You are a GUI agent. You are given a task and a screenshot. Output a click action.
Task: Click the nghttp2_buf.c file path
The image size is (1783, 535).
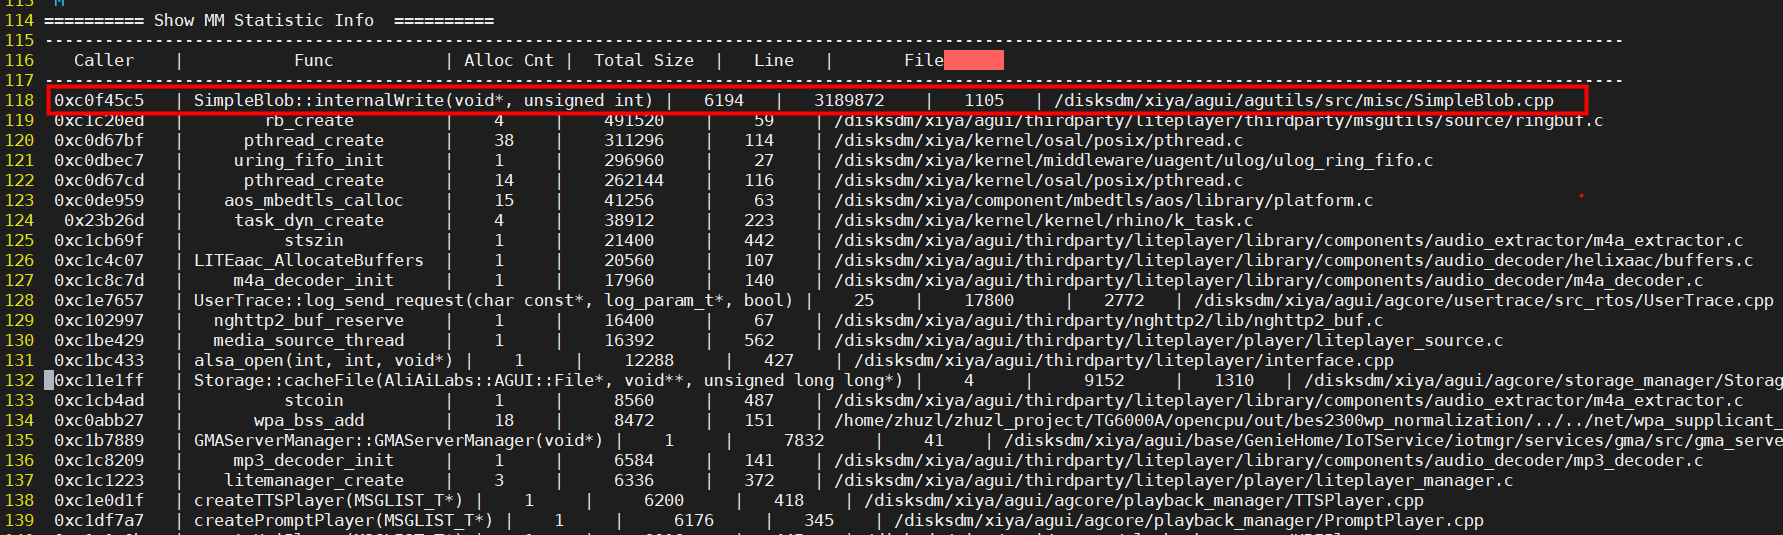click(1109, 320)
